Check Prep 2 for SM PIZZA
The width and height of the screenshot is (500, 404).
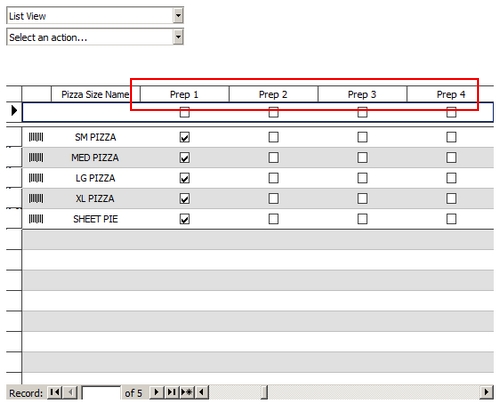click(x=273, y=137)
